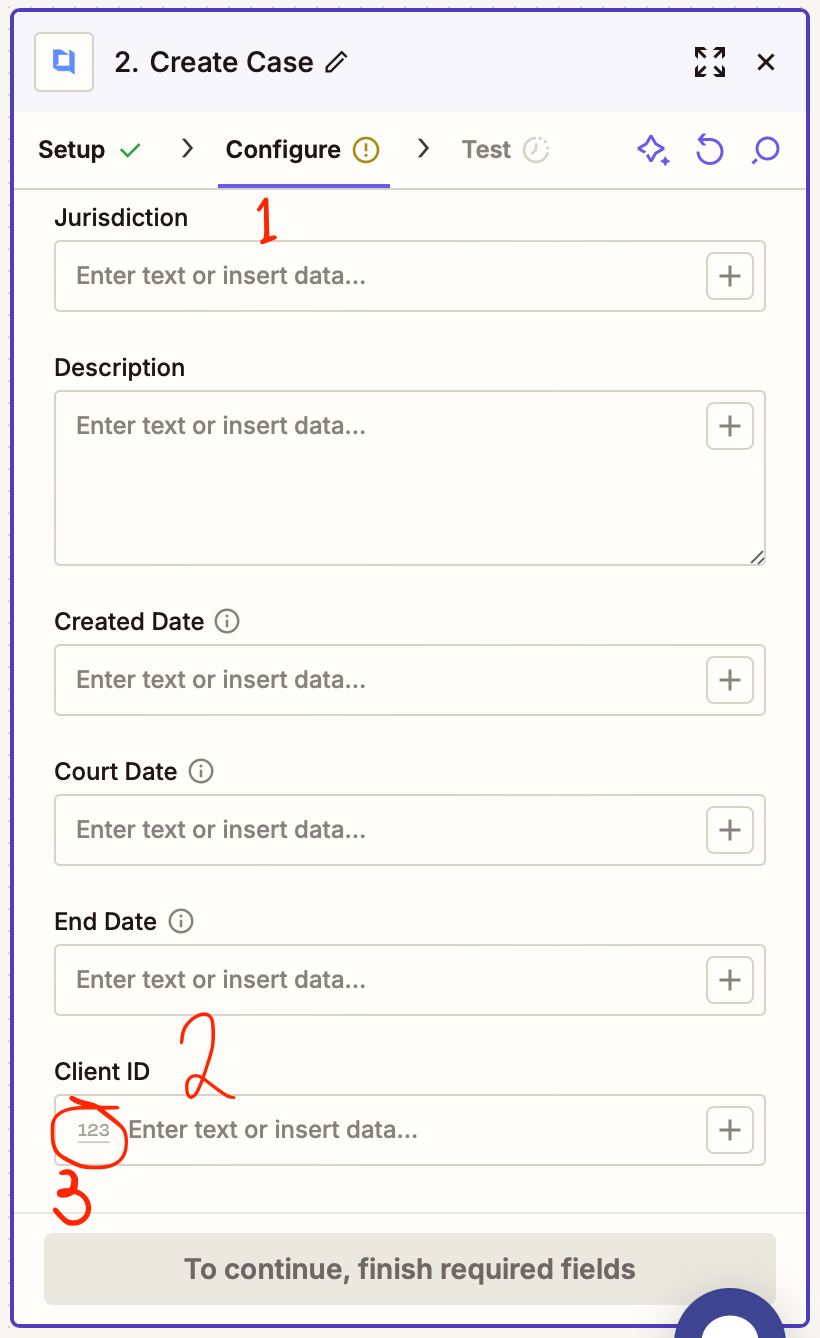The image size is (820, 1338).
Task: Open insert data menu for Jurisdiction field
Action: coord(729,276)
